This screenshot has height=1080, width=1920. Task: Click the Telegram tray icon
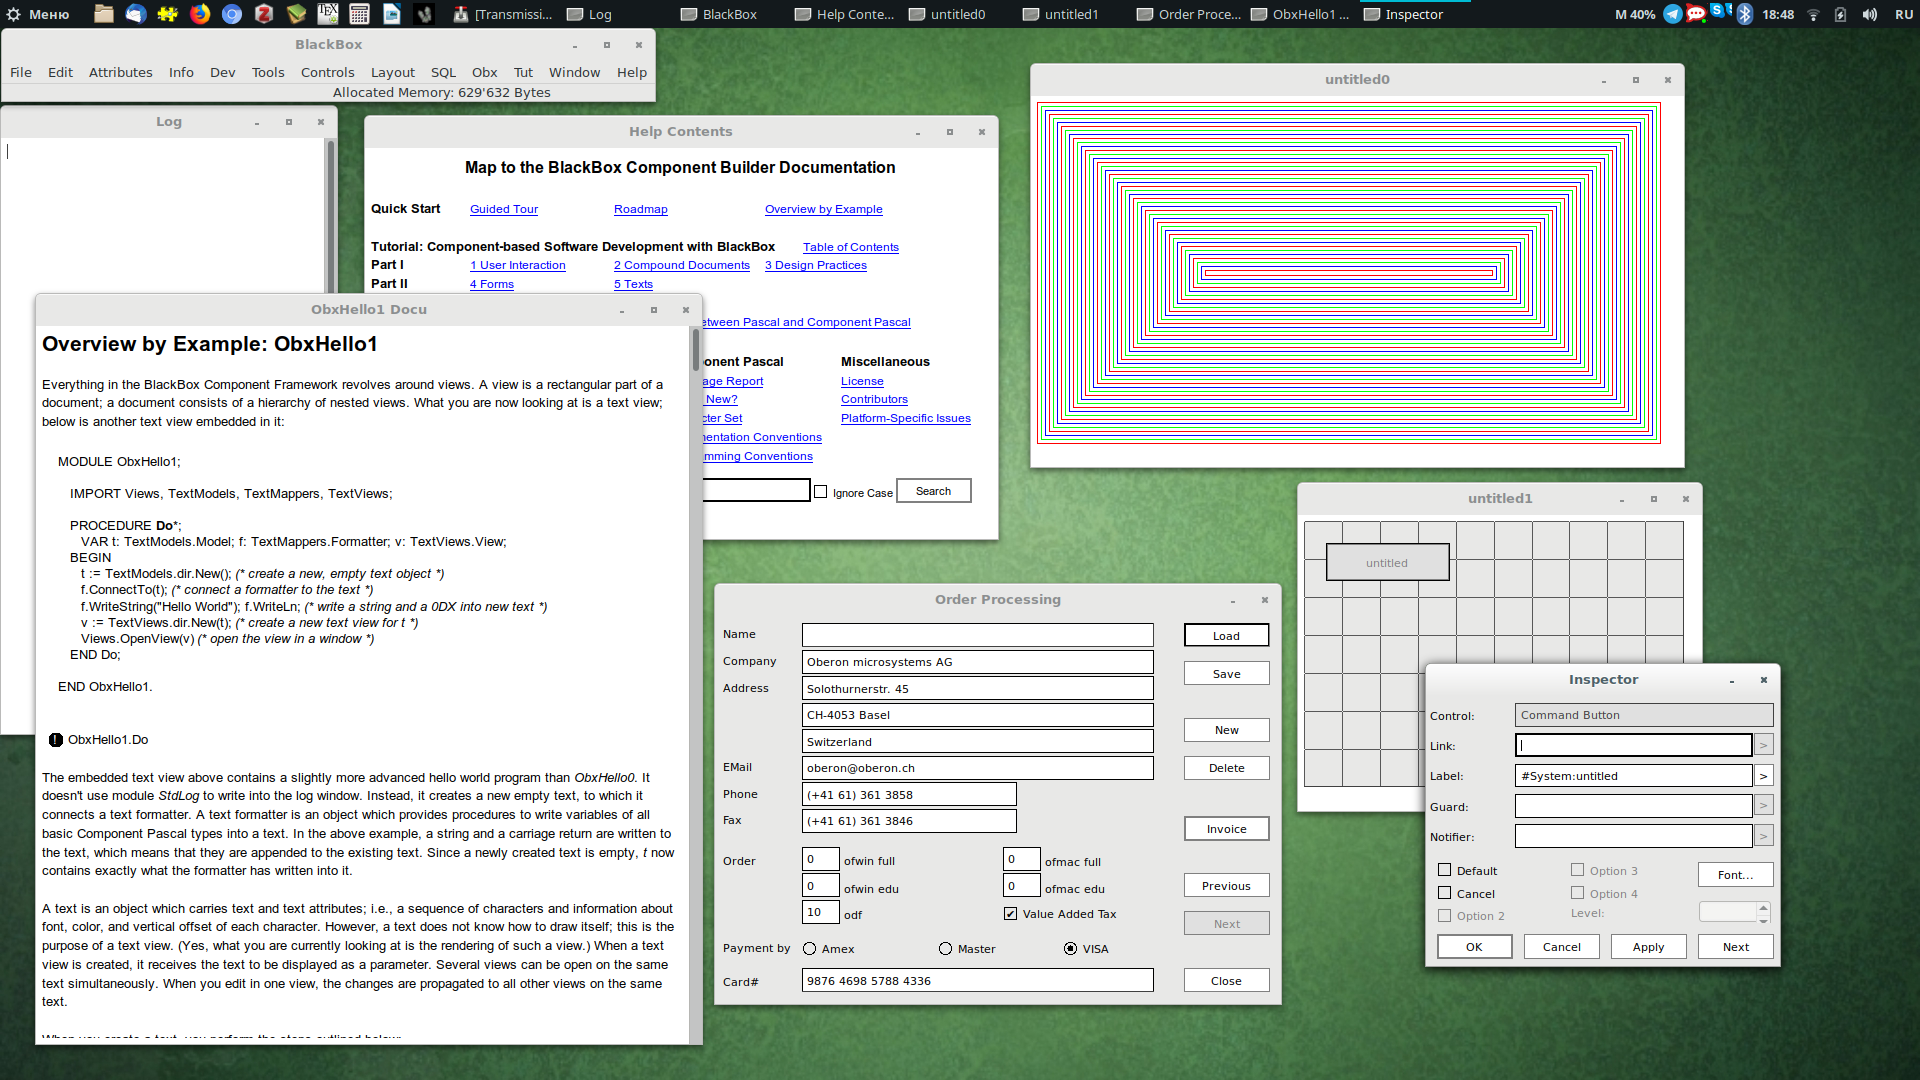1672,14
